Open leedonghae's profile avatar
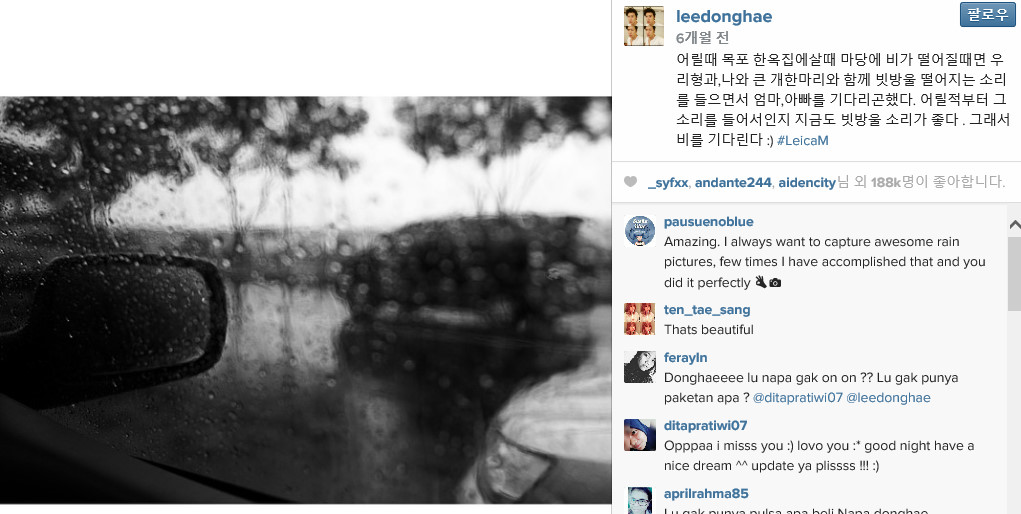The width and height of the screenshot is (1021, 514). (643, 26)
